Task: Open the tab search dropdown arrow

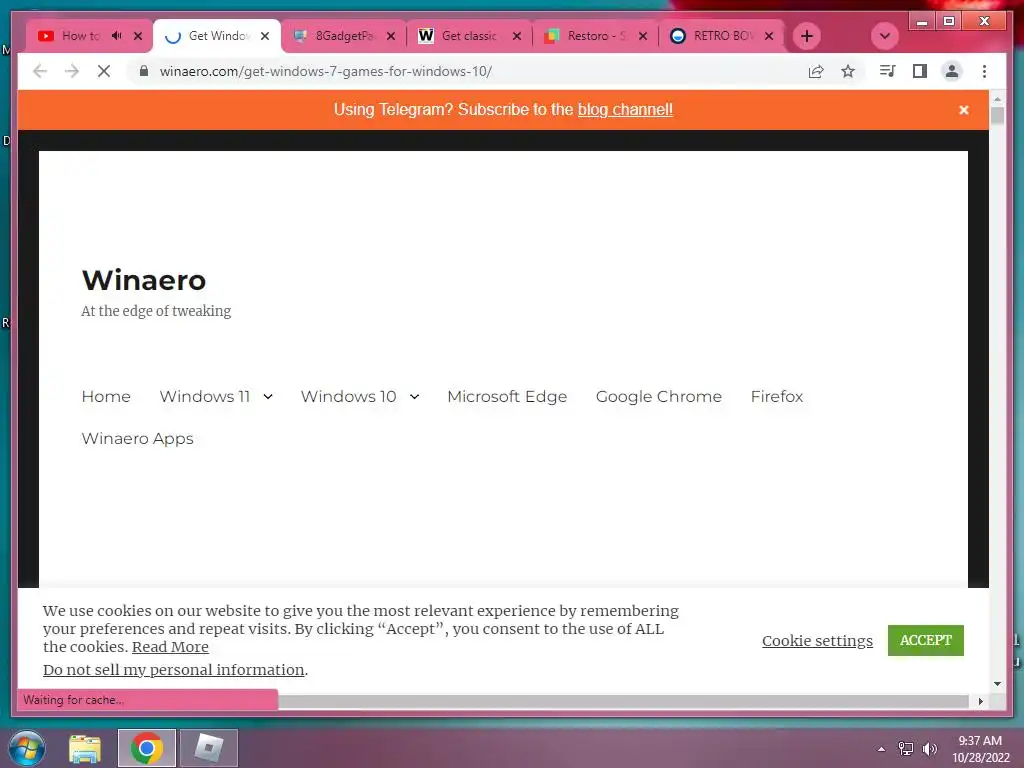Action: (885, 36)
